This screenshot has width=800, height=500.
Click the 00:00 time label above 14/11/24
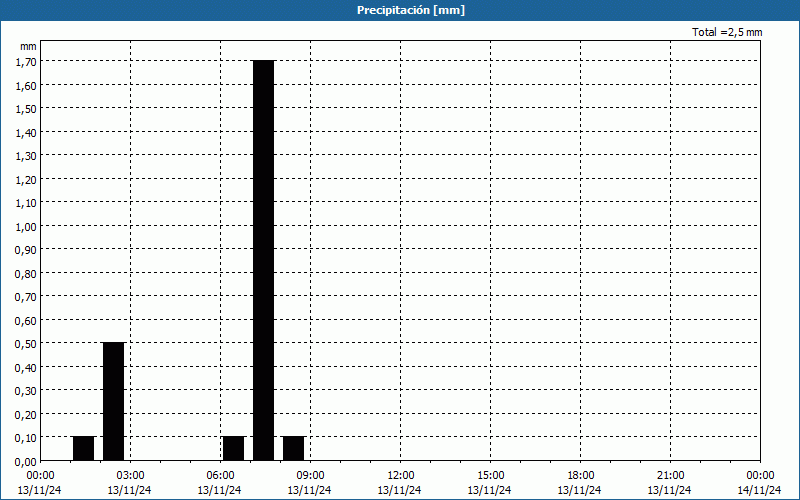pyautogui.click(x=760, y=476)
